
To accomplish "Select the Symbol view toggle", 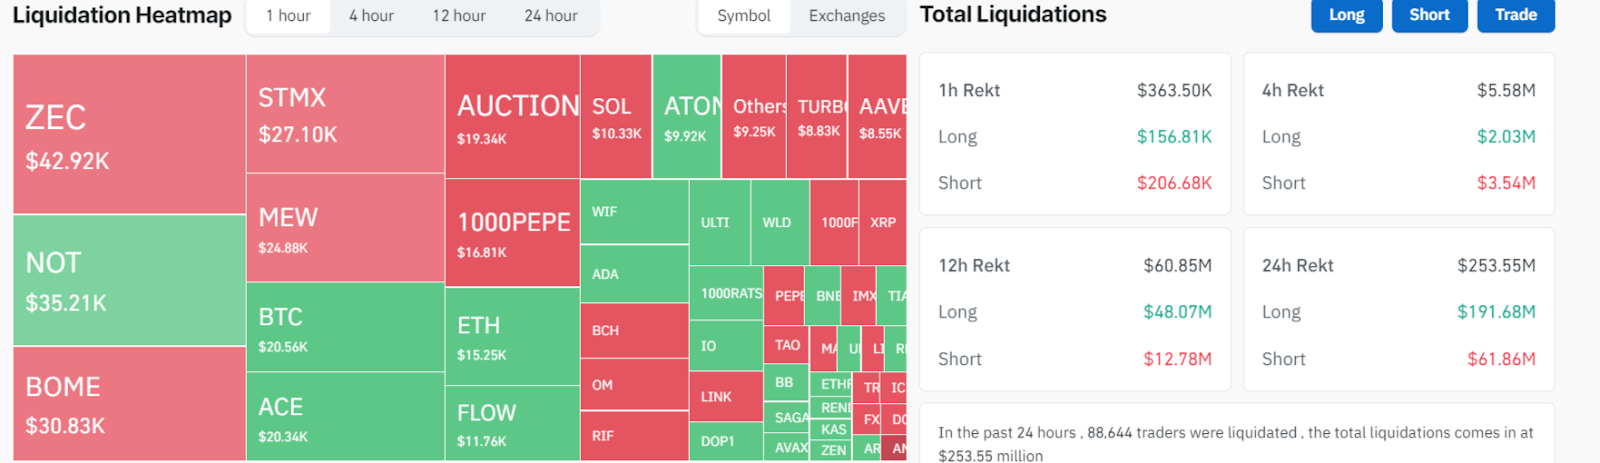I will click(x=744, y=16).
